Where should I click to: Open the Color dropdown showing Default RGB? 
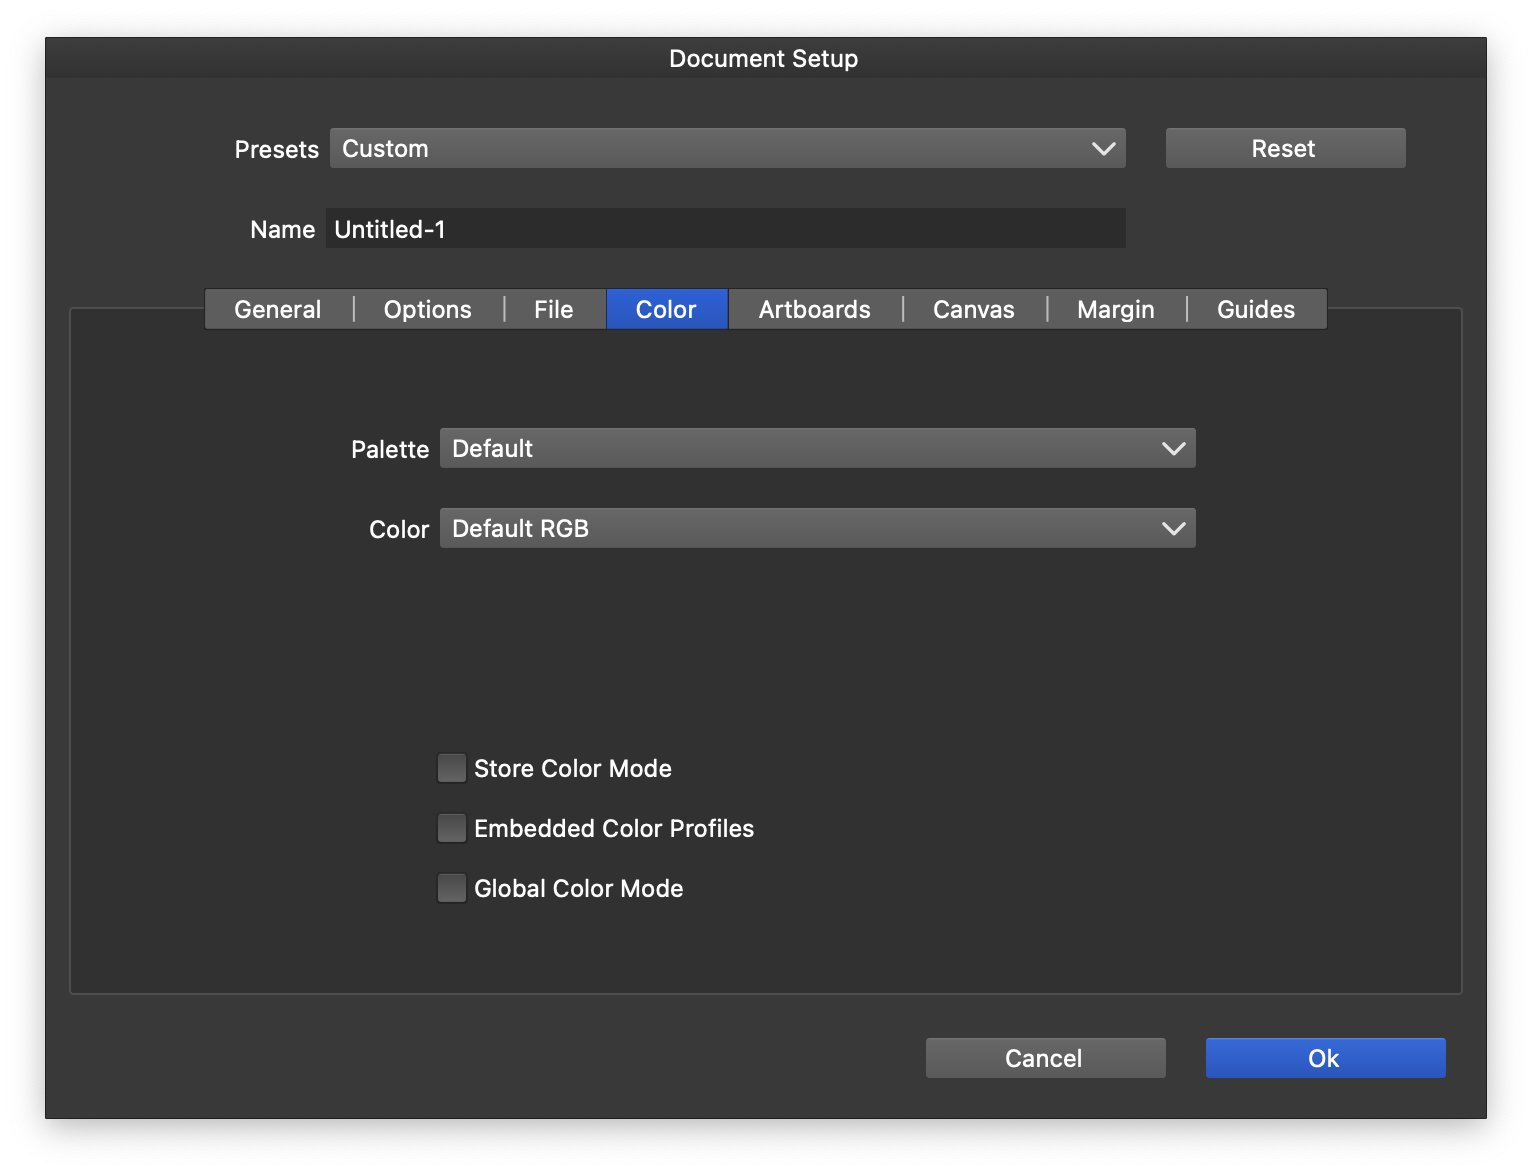[817, 529]
